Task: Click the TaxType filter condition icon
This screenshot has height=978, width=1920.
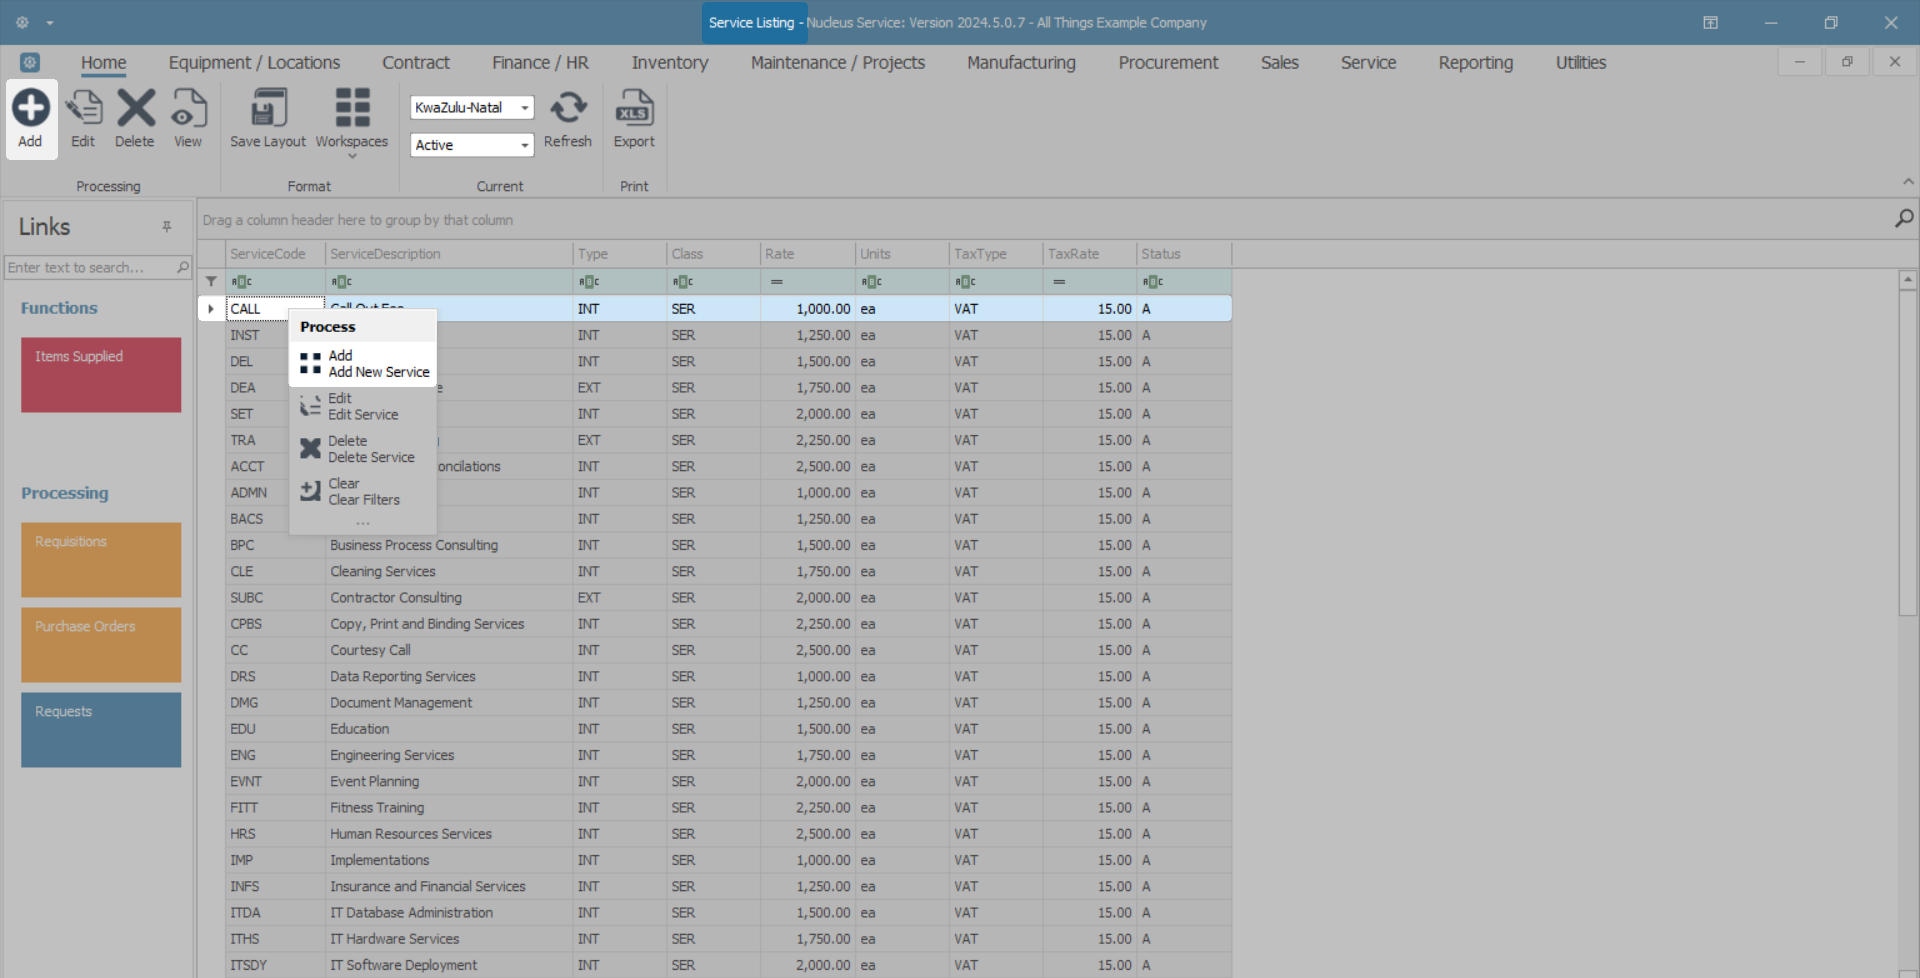Action: (x=965, y=282)
